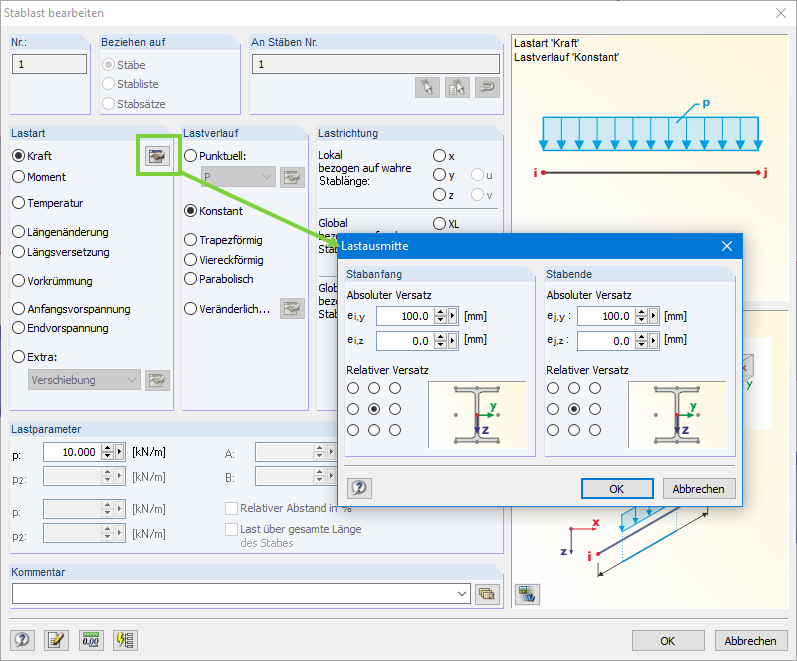Click the multi-select members icon under An Stäben Nr.
Image resolution: width=797 pixels, height=661 pixels.
coord(457,87)
